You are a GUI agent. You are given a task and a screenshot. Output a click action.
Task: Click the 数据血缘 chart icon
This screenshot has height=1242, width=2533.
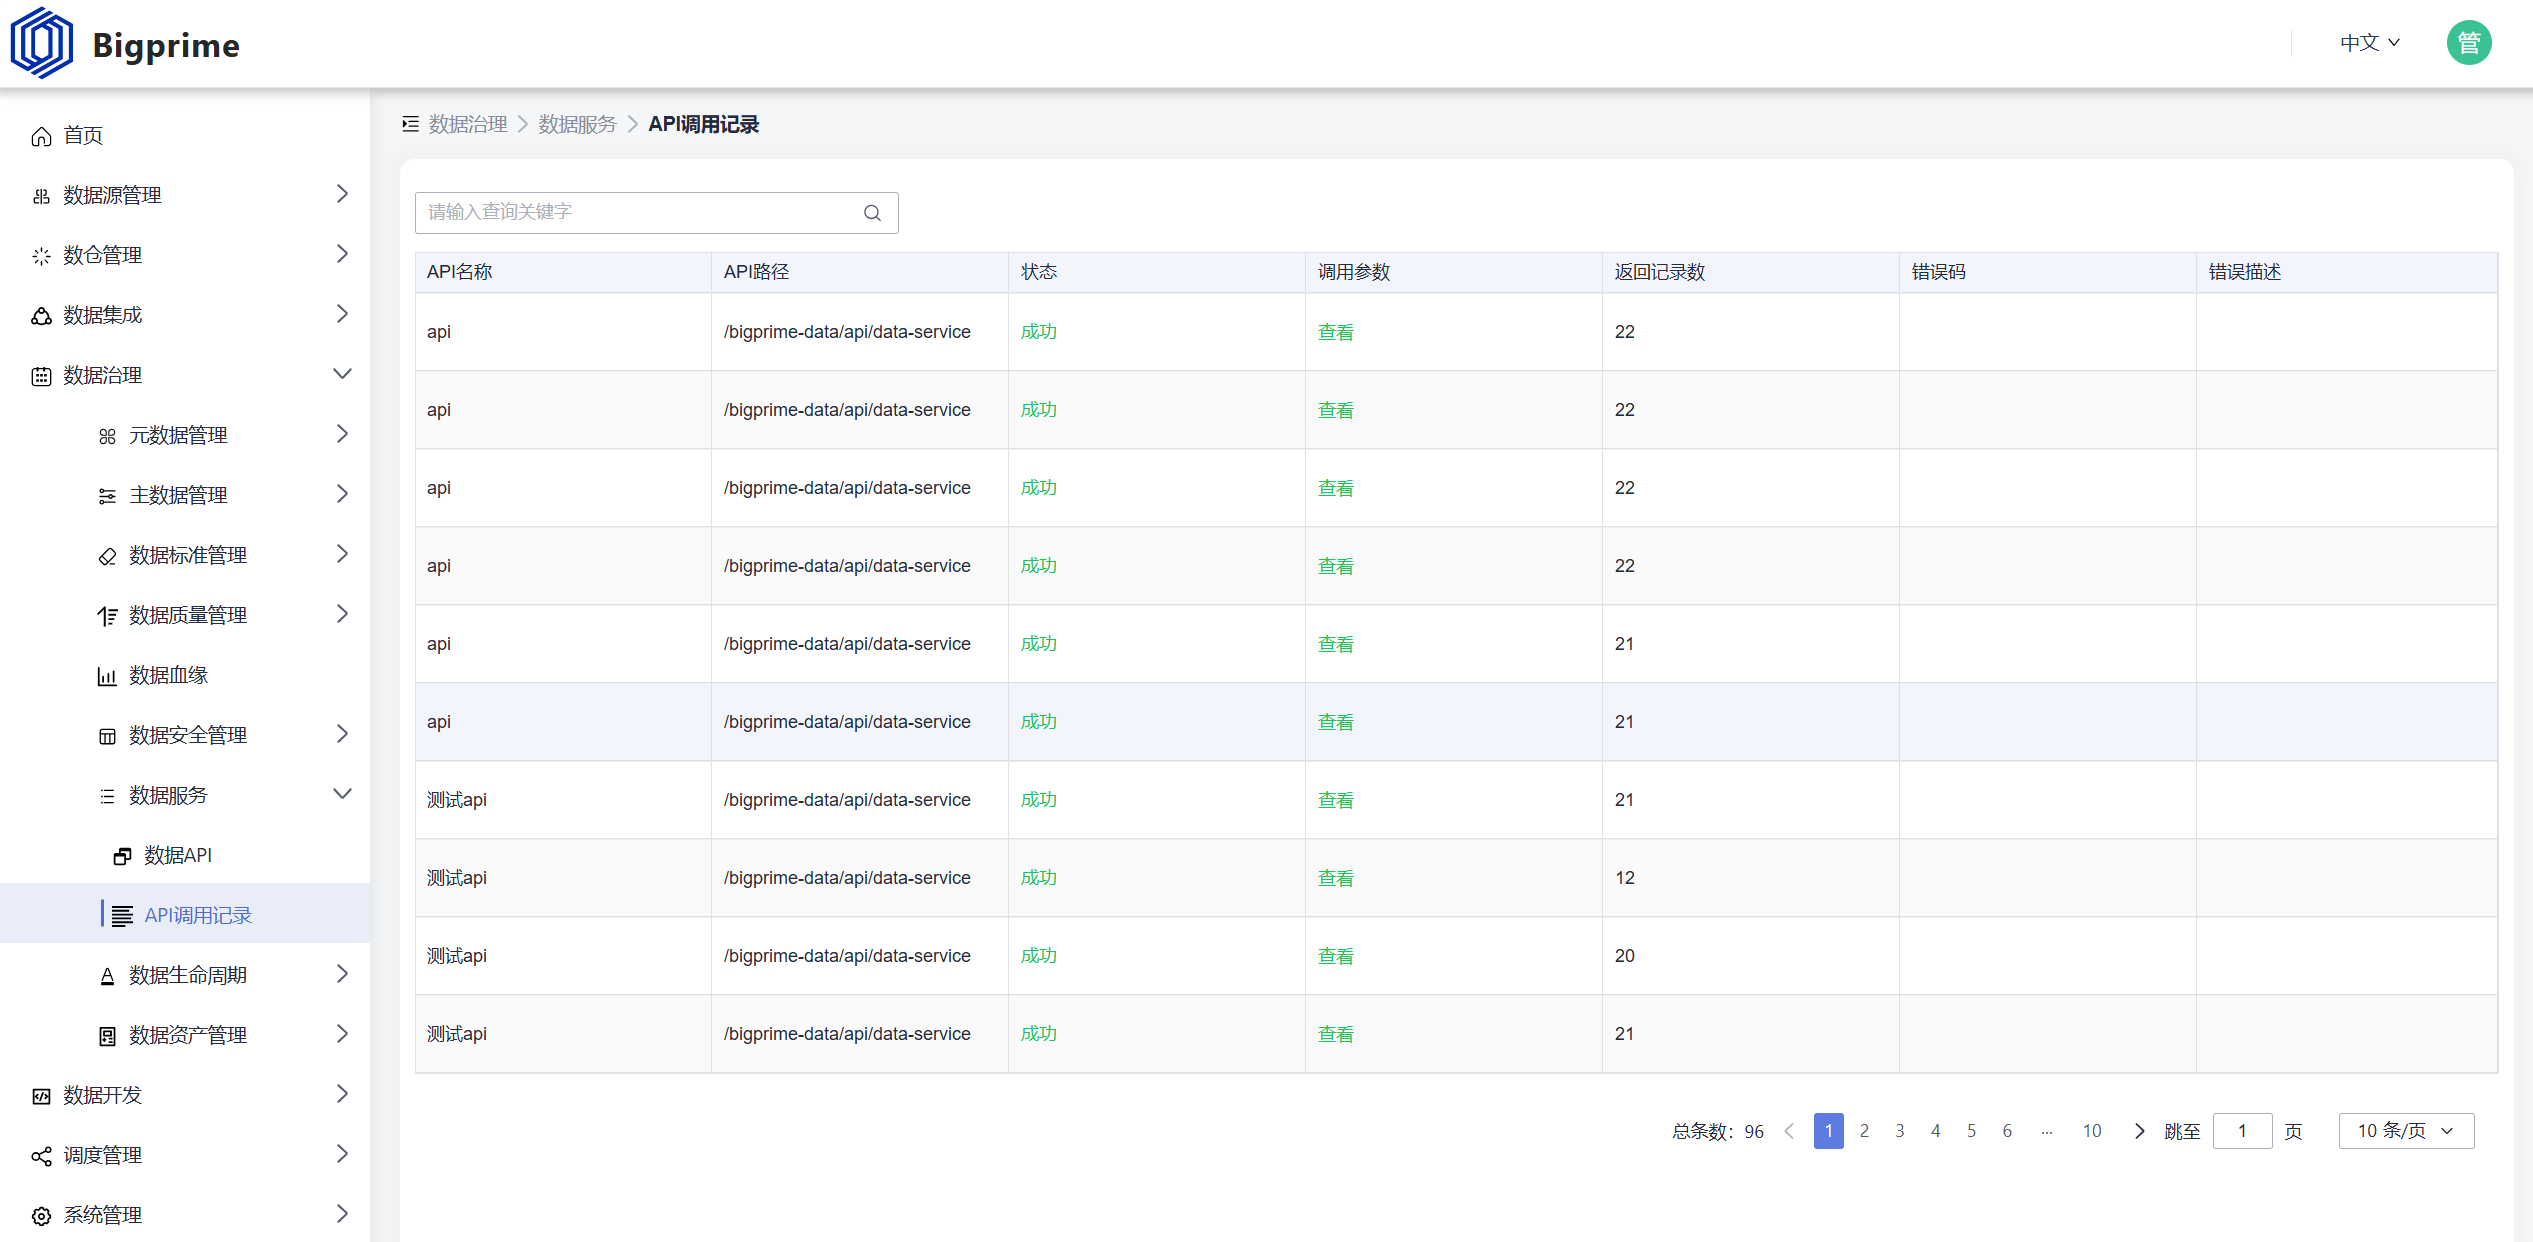coord(107,676)
